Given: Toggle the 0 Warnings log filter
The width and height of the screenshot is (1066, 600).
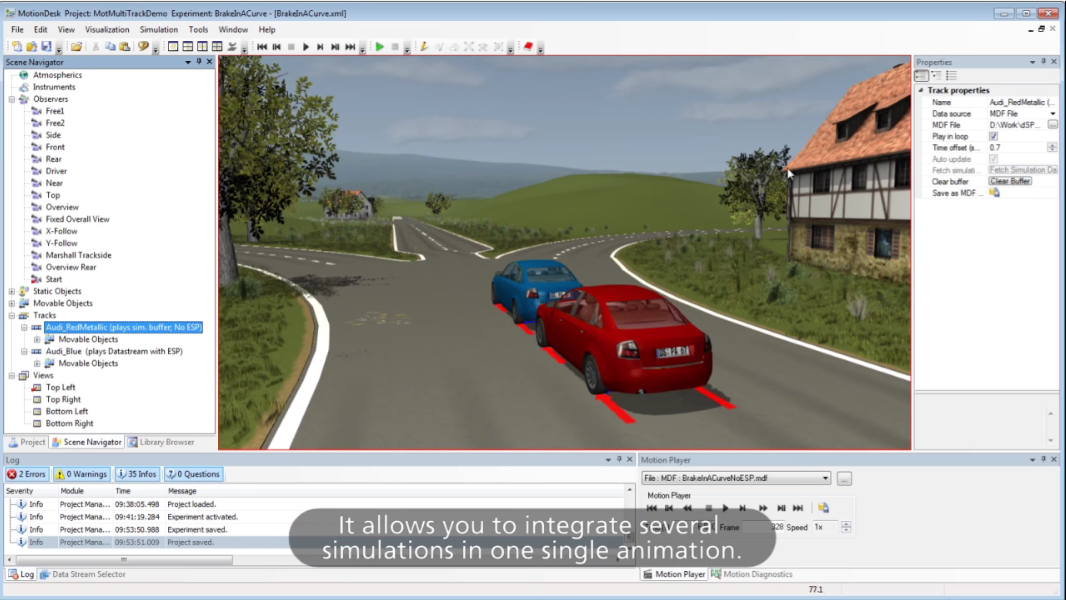Looking at the screenshot, I should (82, 474).
